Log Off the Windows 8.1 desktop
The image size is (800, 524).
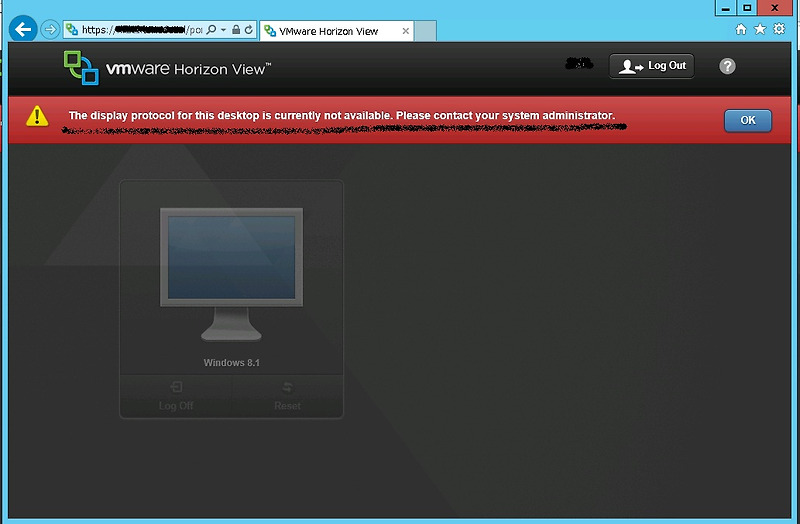(x=176, y=396)
